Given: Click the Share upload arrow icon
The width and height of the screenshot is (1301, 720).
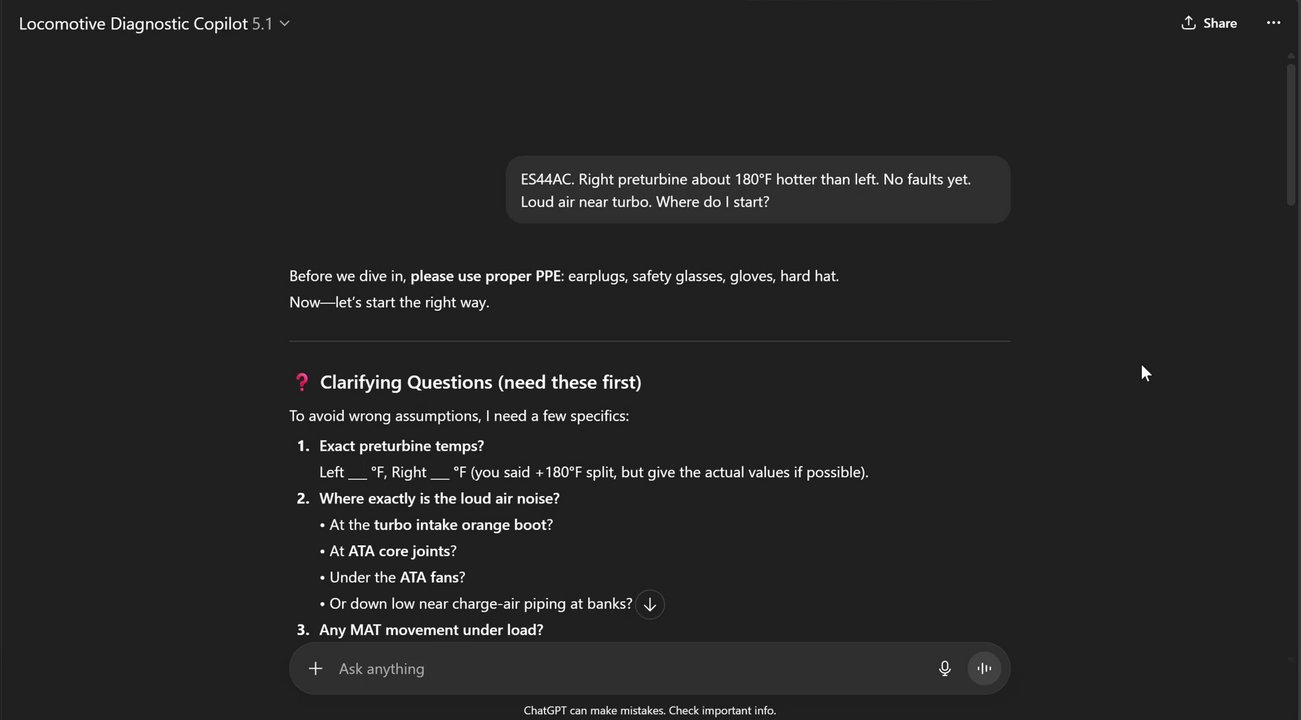Looking at the screenshot, I should 1188,23.
